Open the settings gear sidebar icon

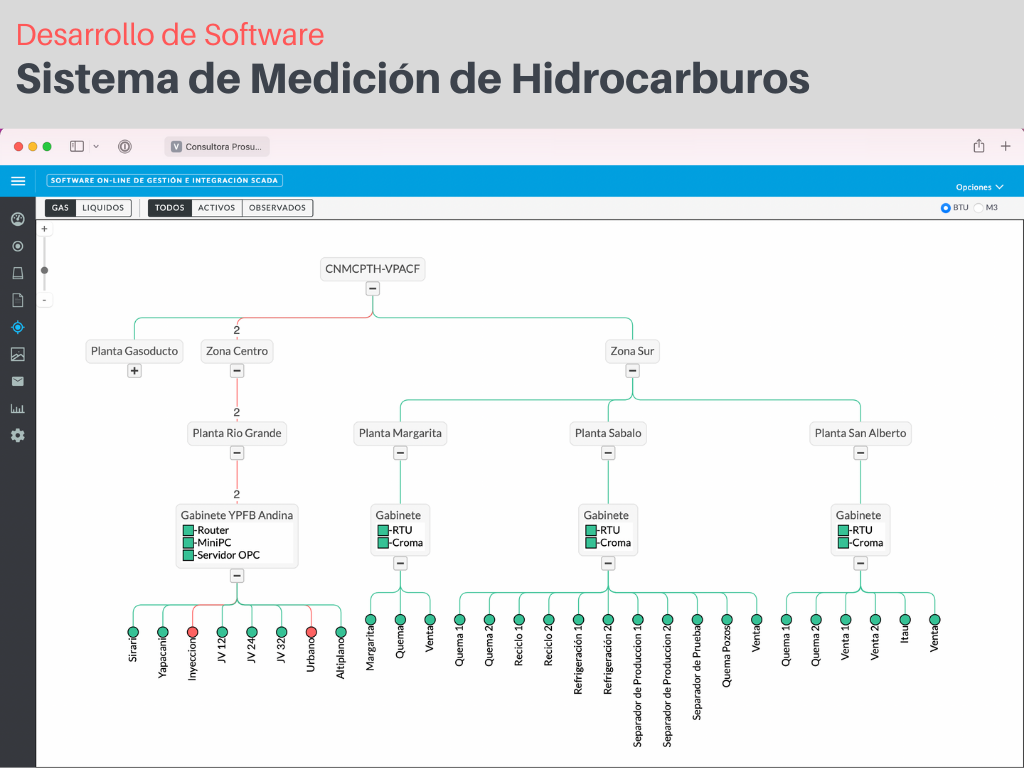(x=18, y=436)
